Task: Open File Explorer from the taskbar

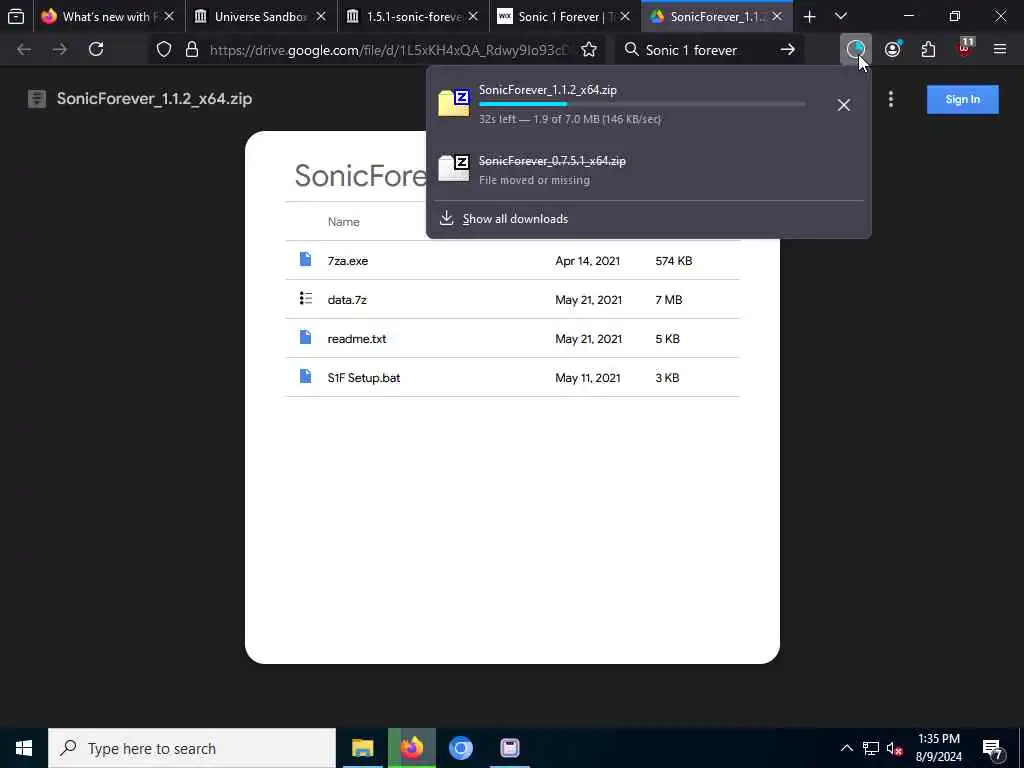Action: 362,748
